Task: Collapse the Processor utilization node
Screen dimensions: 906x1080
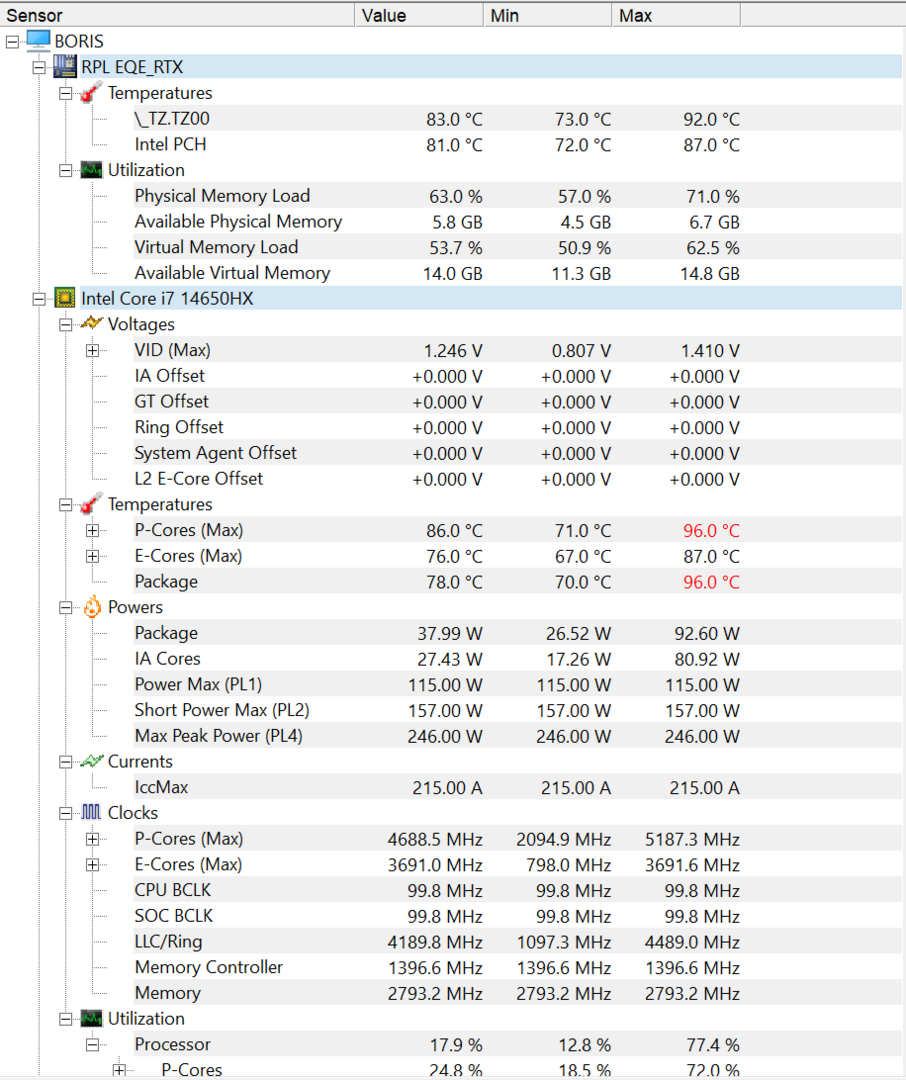Action: pyautogui.click(x=92, y=1044)
